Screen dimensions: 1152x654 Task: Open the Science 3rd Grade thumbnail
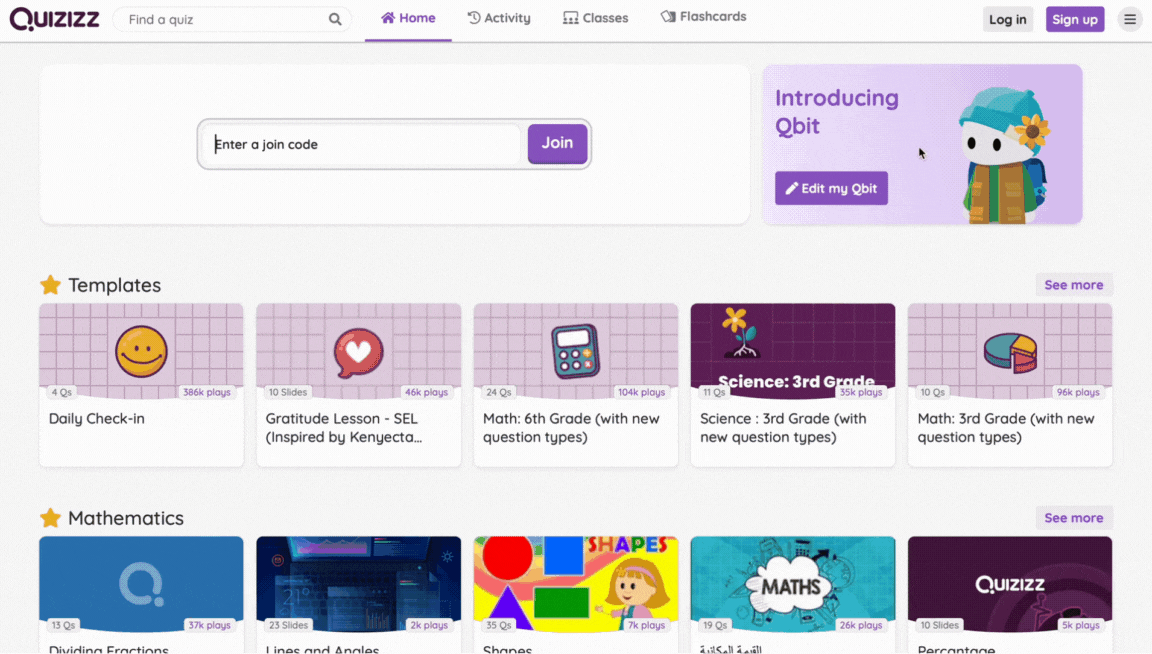(x=793, y=351)
